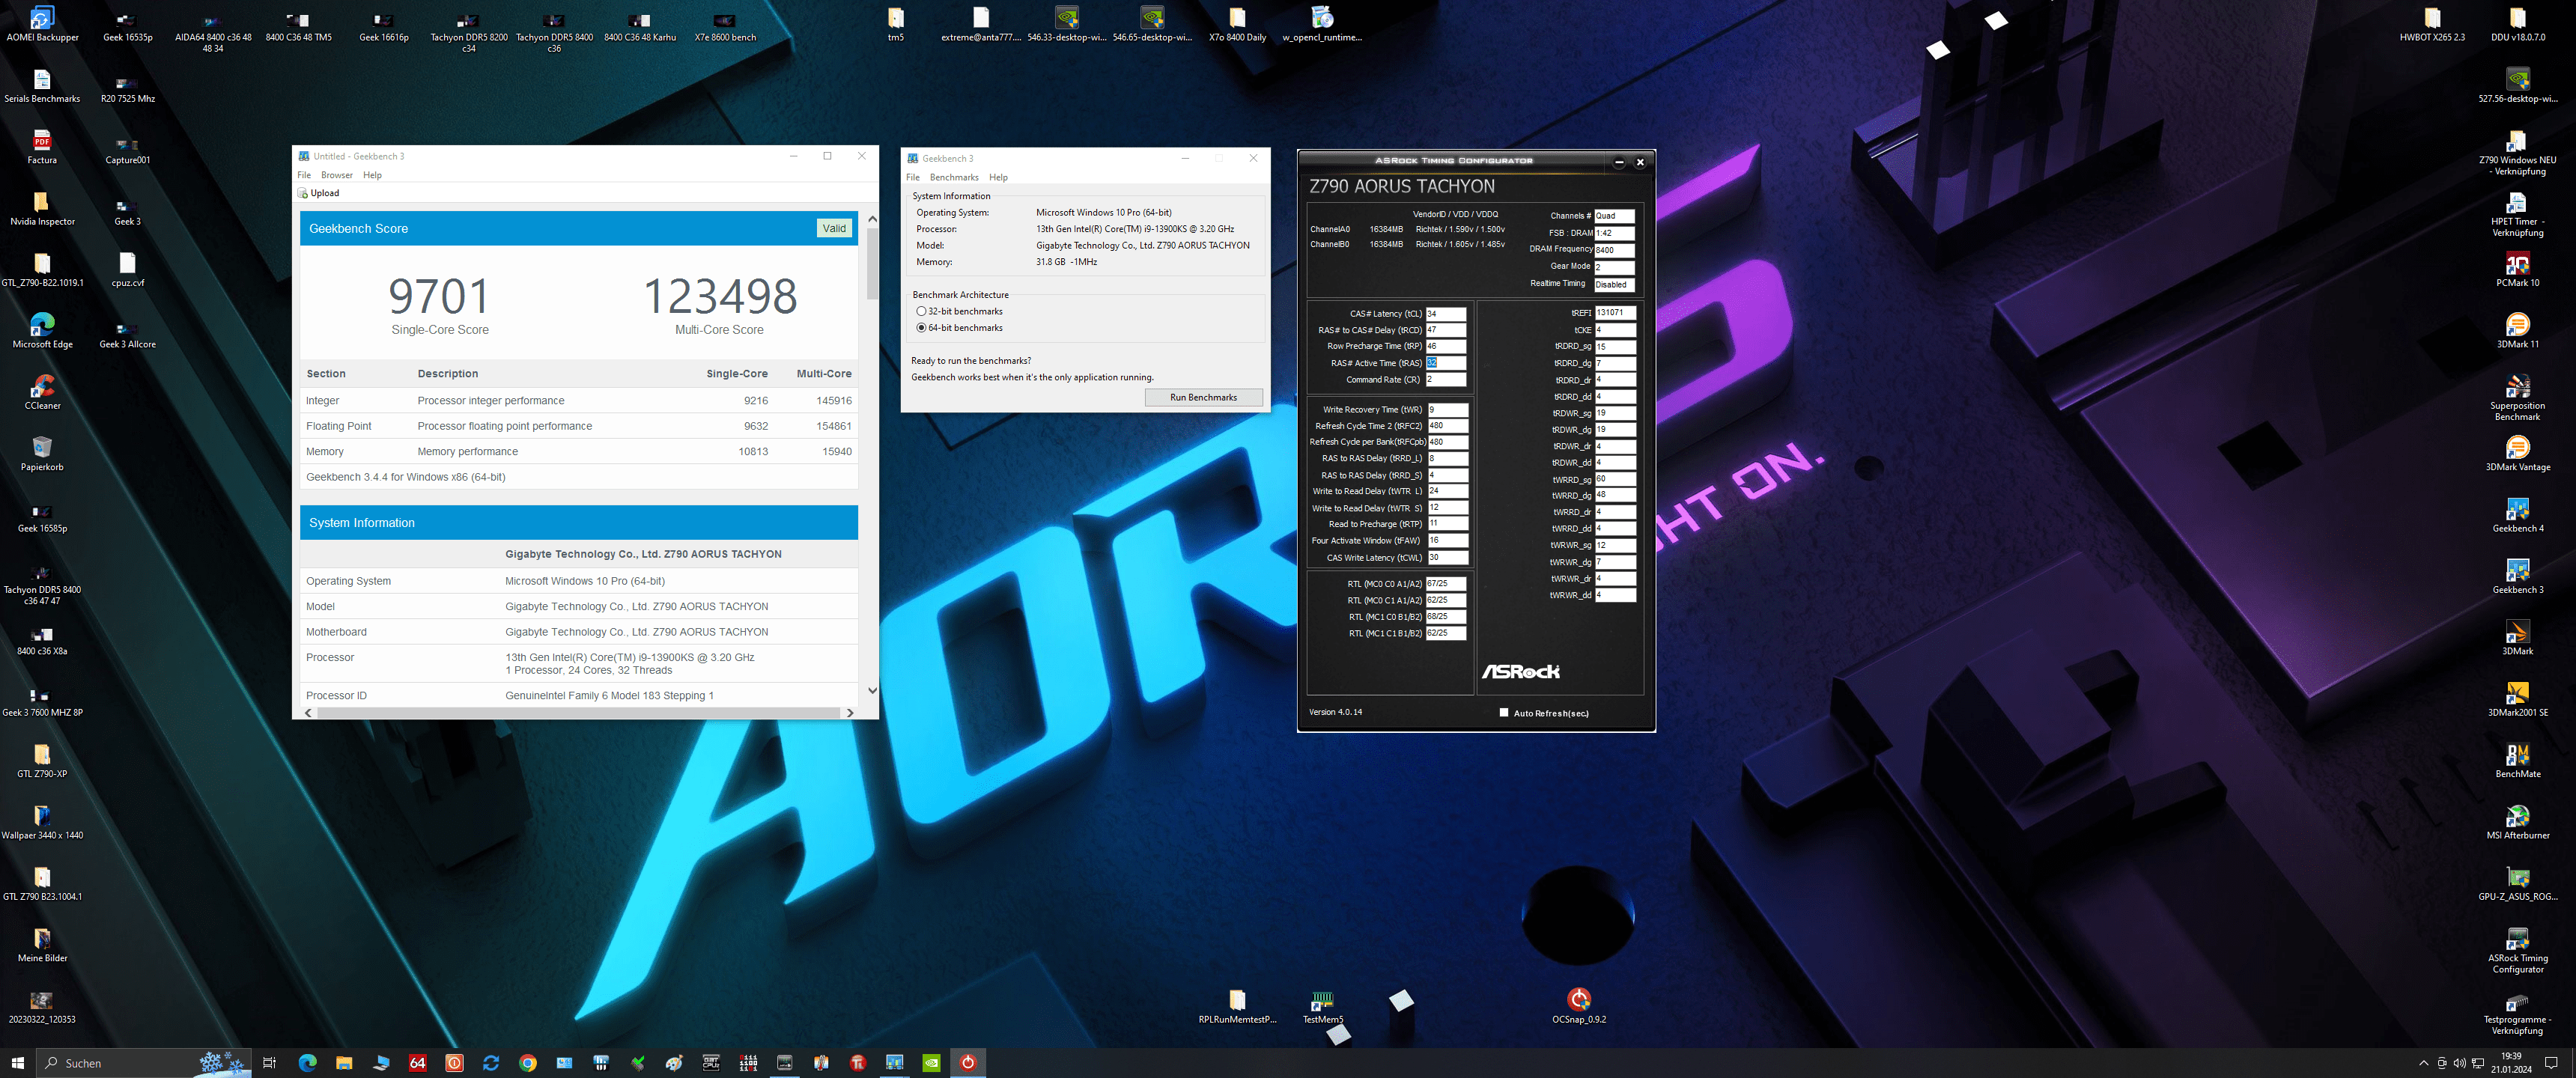
Task: Click the 9701 Single-Core Score value
Action: click(x=440, y=296)
